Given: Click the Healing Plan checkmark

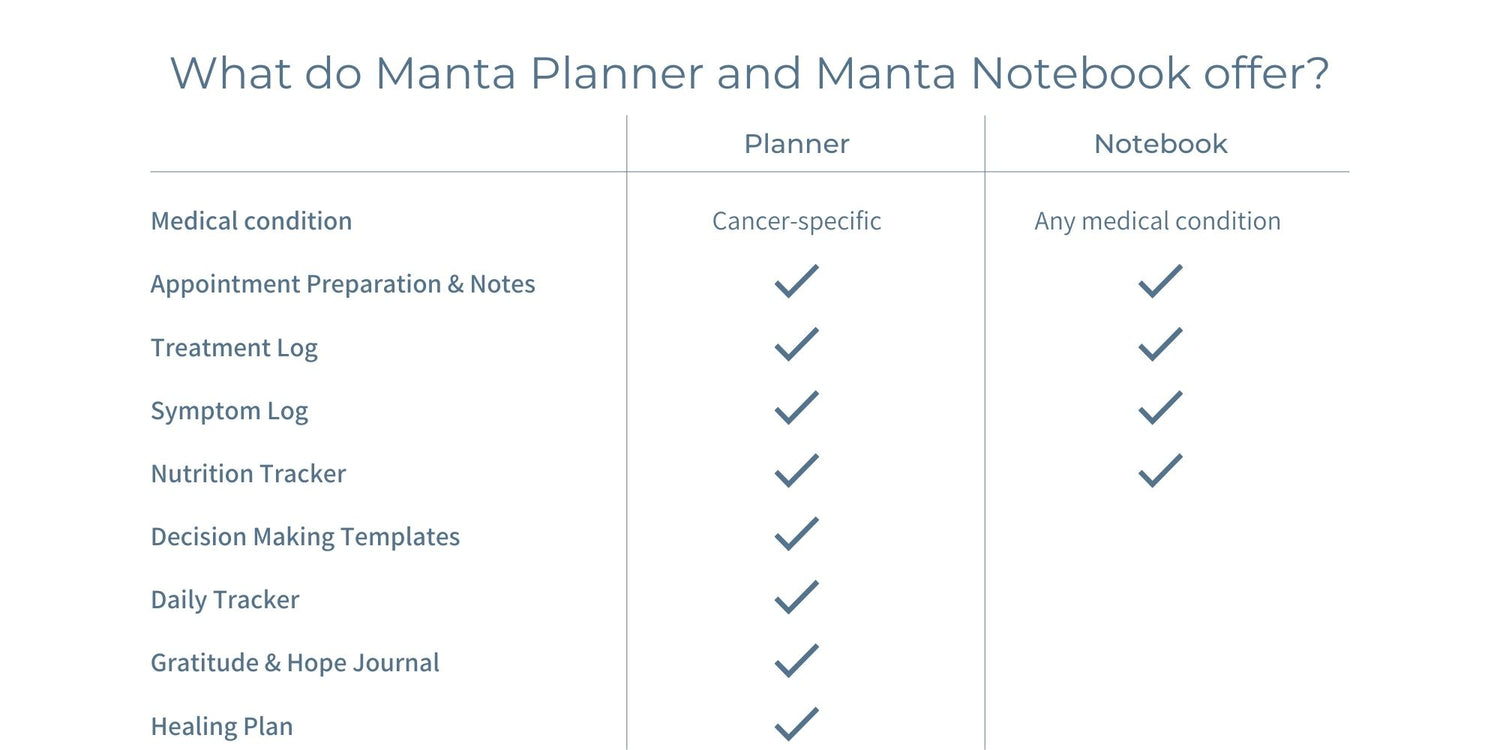Looking at the screenshot, I should pos(796,724).
